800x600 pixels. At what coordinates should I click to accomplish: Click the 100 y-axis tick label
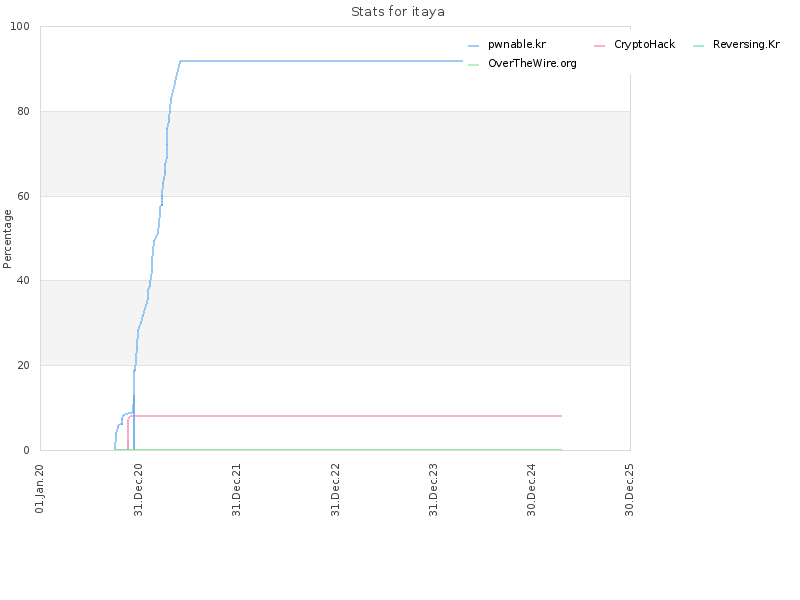click(x=20, y=27)
